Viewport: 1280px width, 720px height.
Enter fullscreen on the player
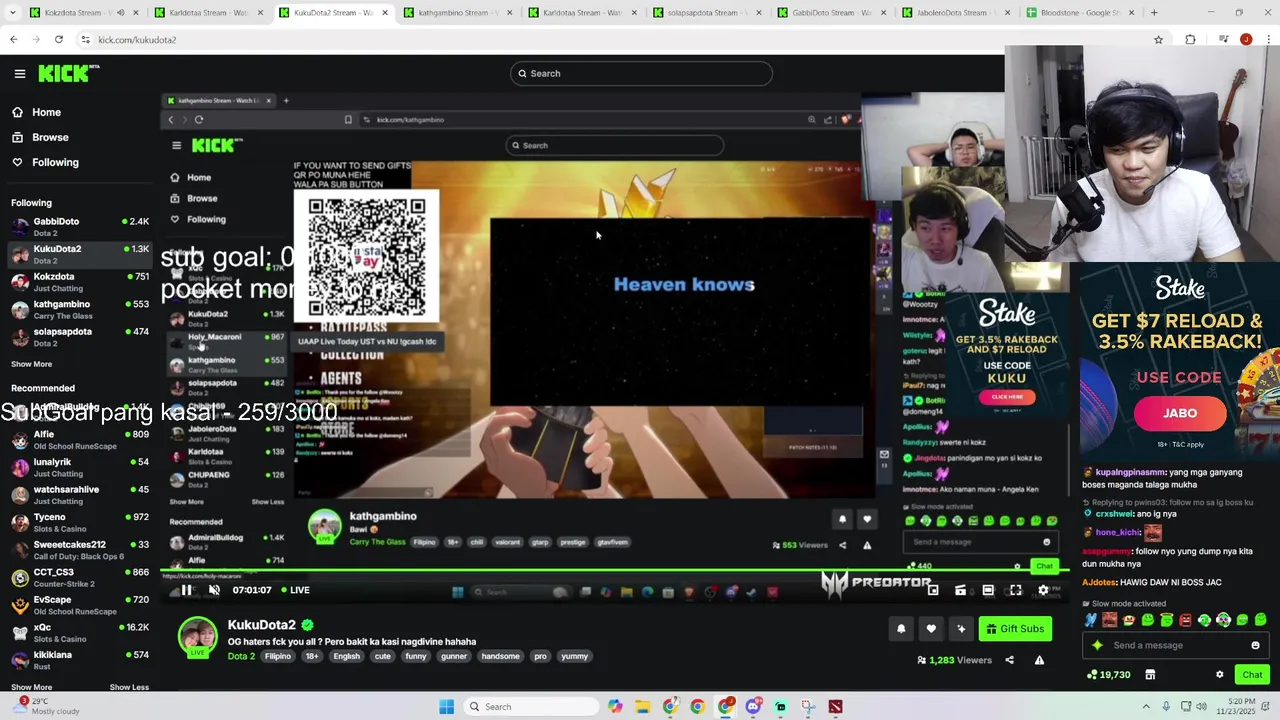pyautogui.click(x=1015, y=590)
